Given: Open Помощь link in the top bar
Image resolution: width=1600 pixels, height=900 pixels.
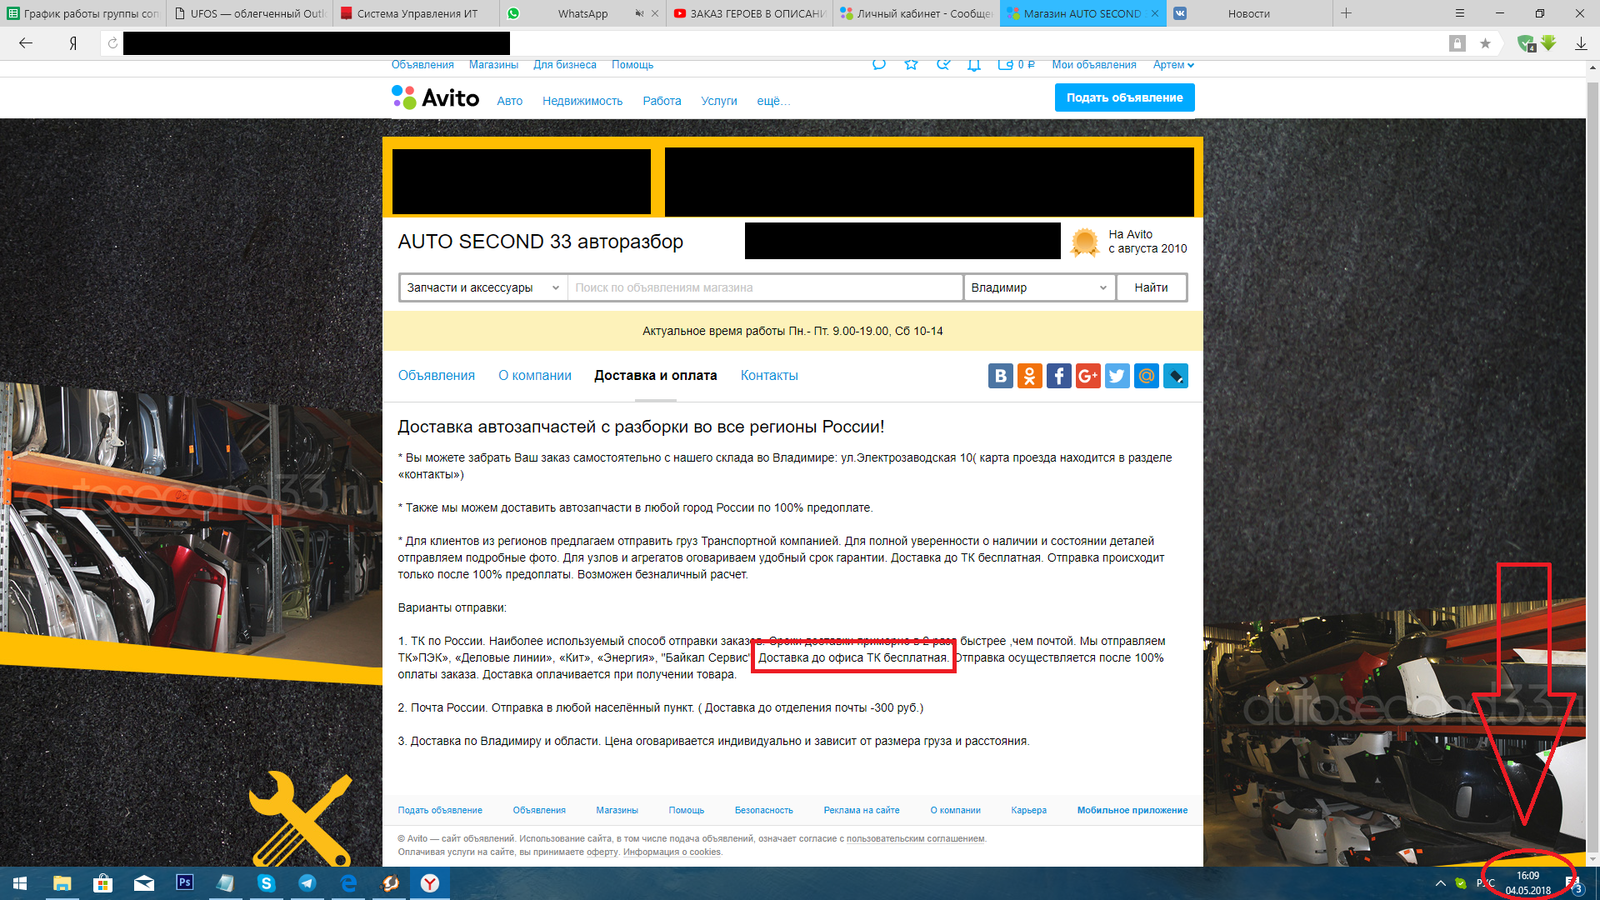Looking at the screenshot, I should 633,65.
